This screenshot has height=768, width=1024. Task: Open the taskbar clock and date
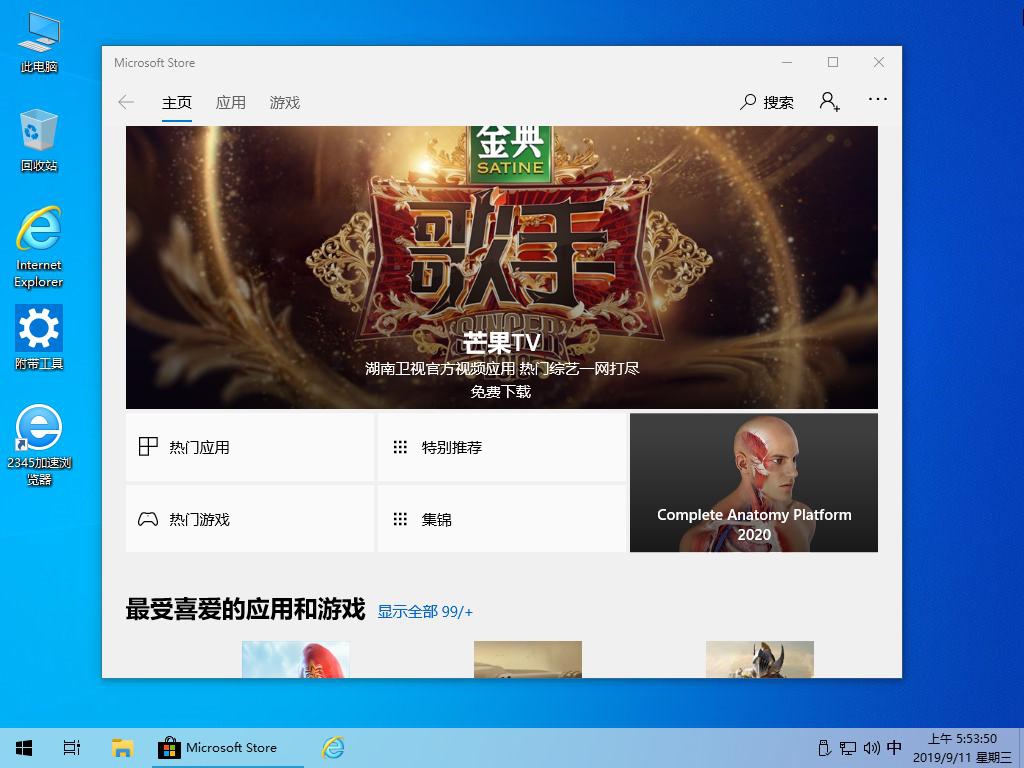click(962, 748)
